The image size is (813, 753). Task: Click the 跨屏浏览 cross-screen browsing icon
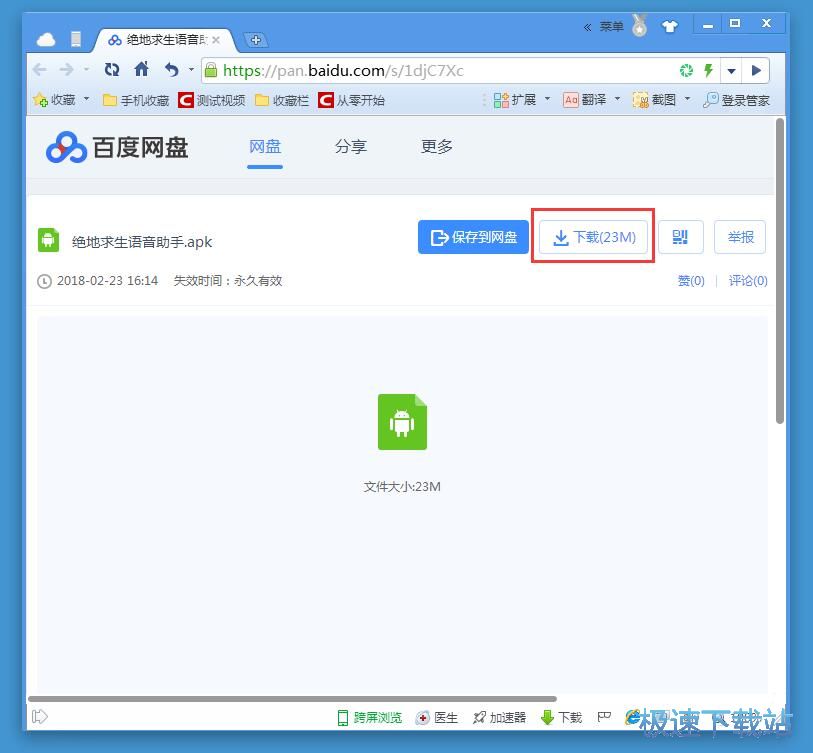[370, 717]
